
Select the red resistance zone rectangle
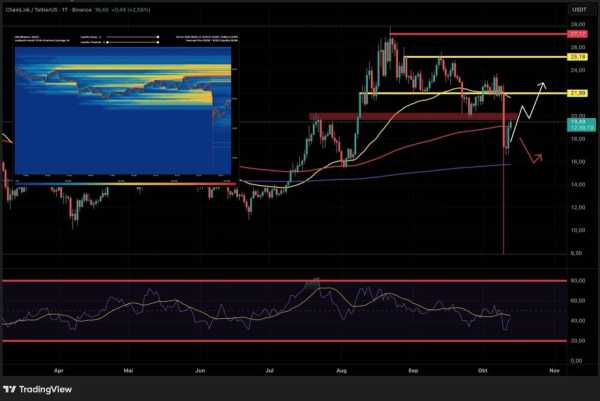(x=400, y=117)
